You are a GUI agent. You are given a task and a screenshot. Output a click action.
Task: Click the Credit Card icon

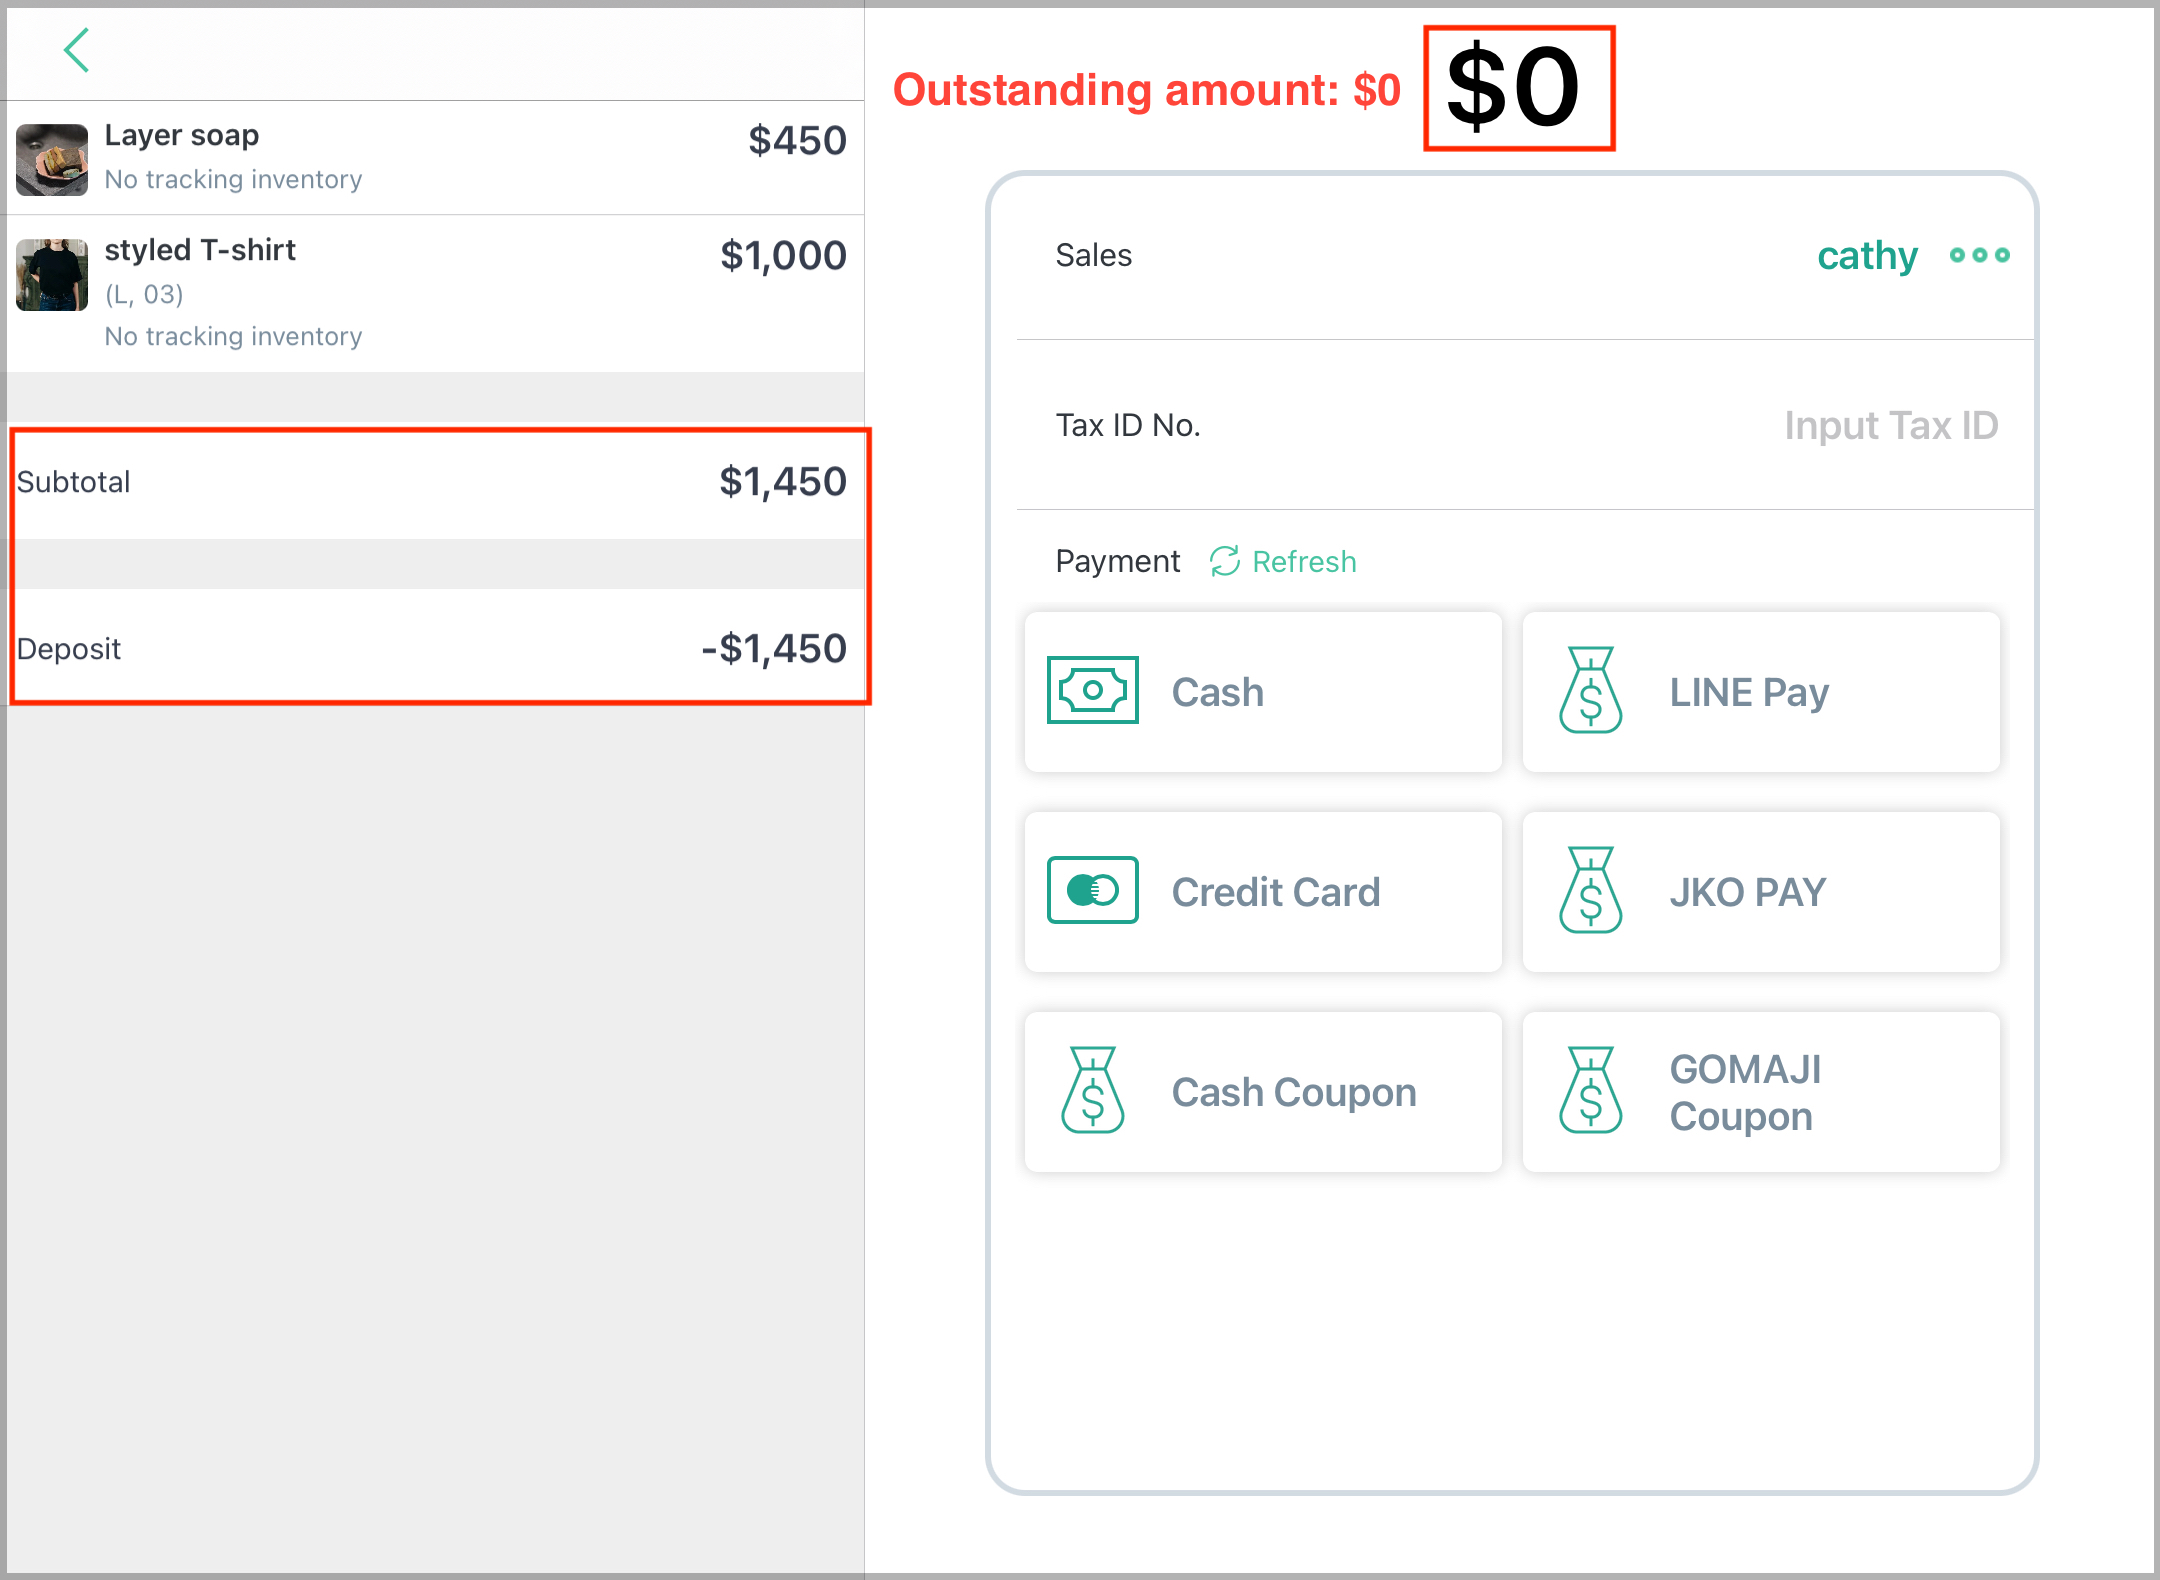pos(1092,890)
